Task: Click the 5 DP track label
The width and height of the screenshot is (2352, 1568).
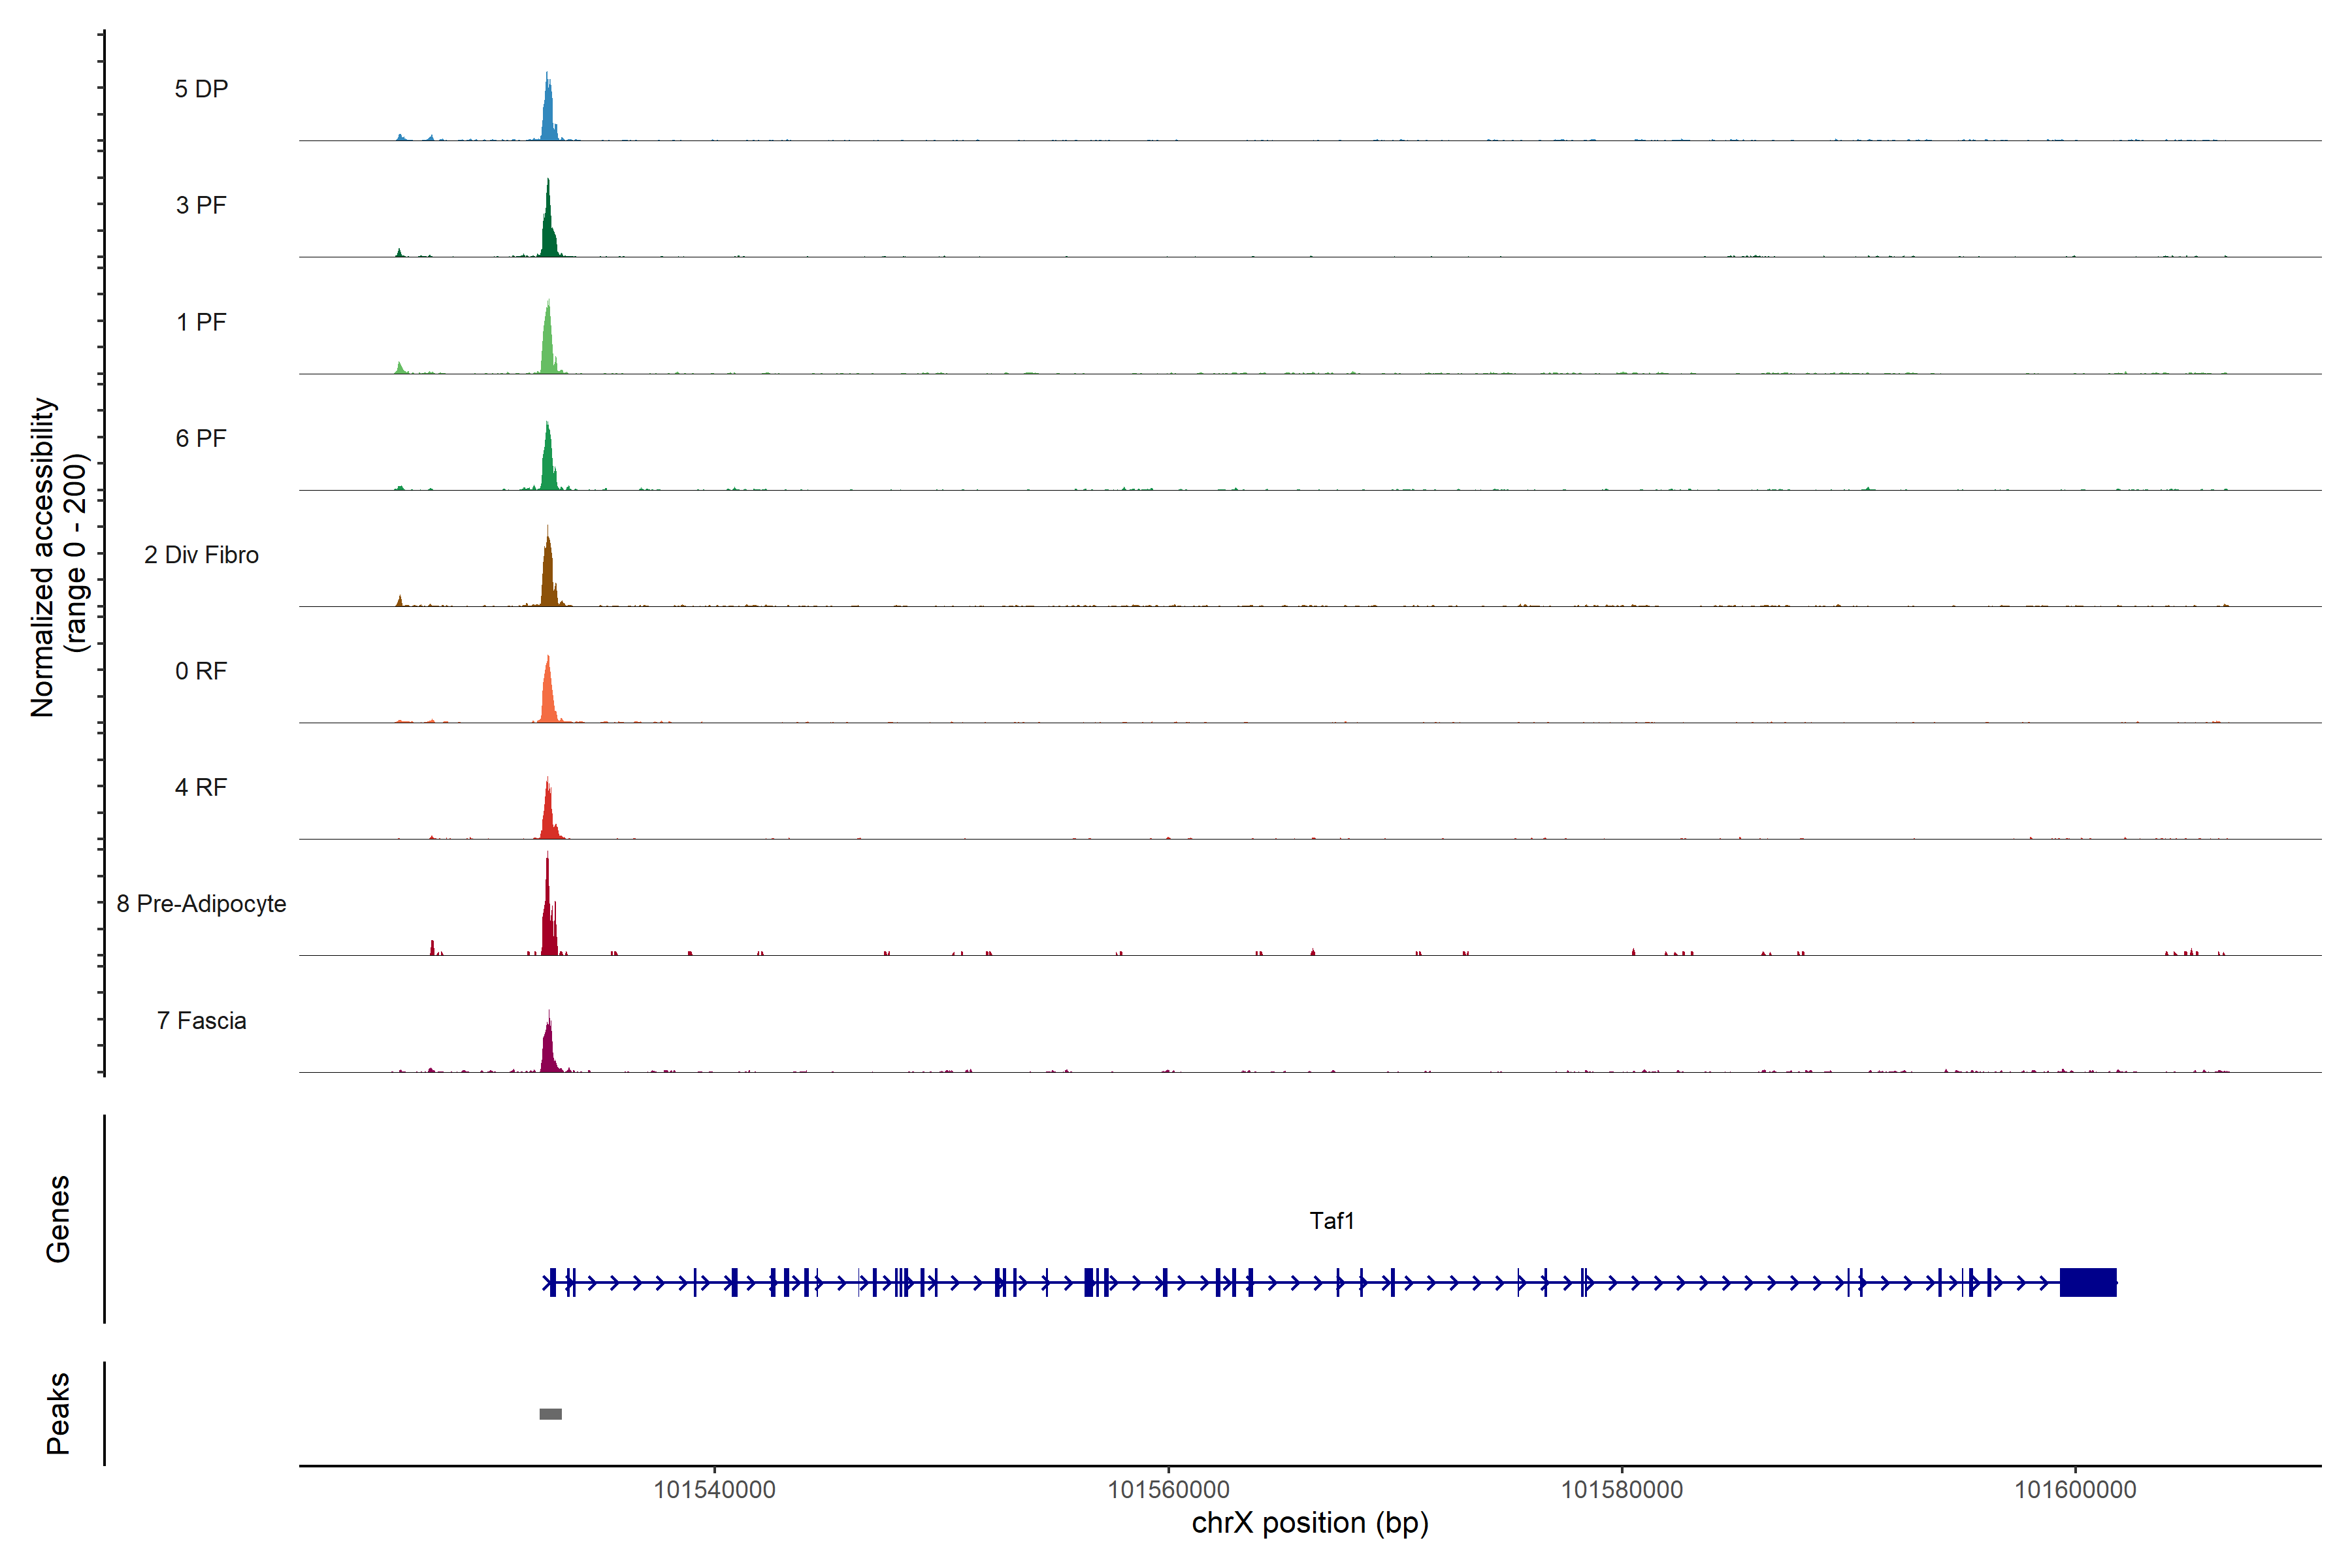Action: coord(201,89)
